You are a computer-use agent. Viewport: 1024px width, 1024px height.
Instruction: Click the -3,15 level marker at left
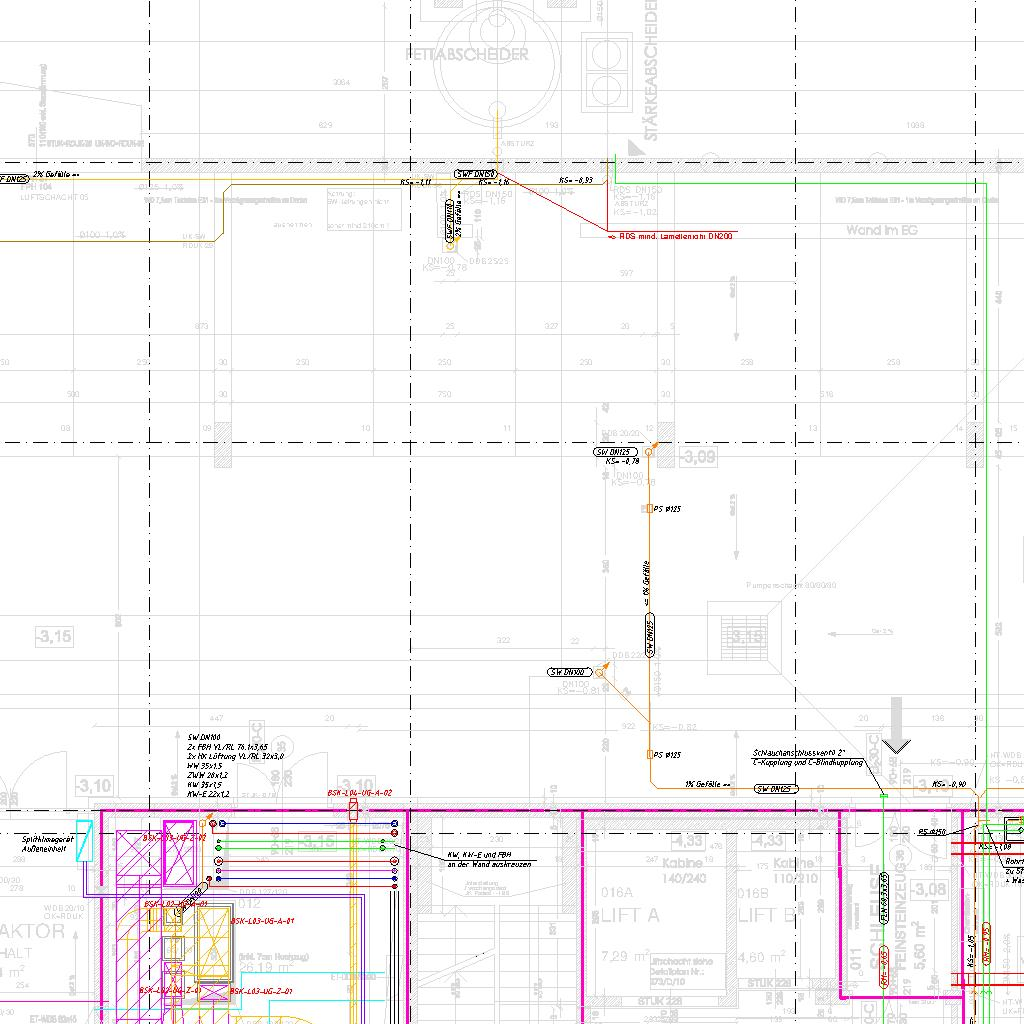click(54, 636)
